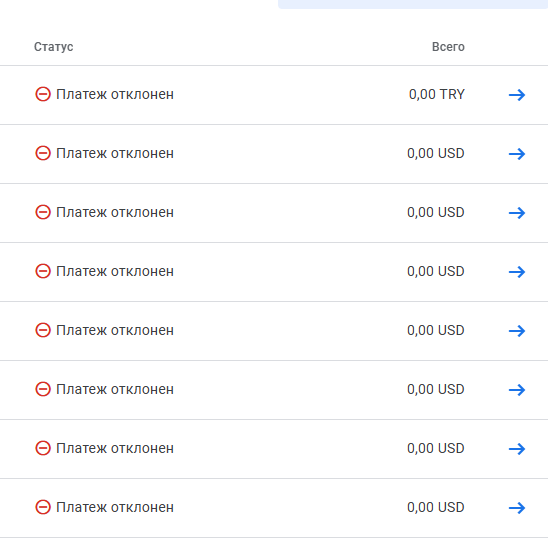548x539 pixels.
Task: Click the red minus icon in the sixth row
Action: [43, 389]
